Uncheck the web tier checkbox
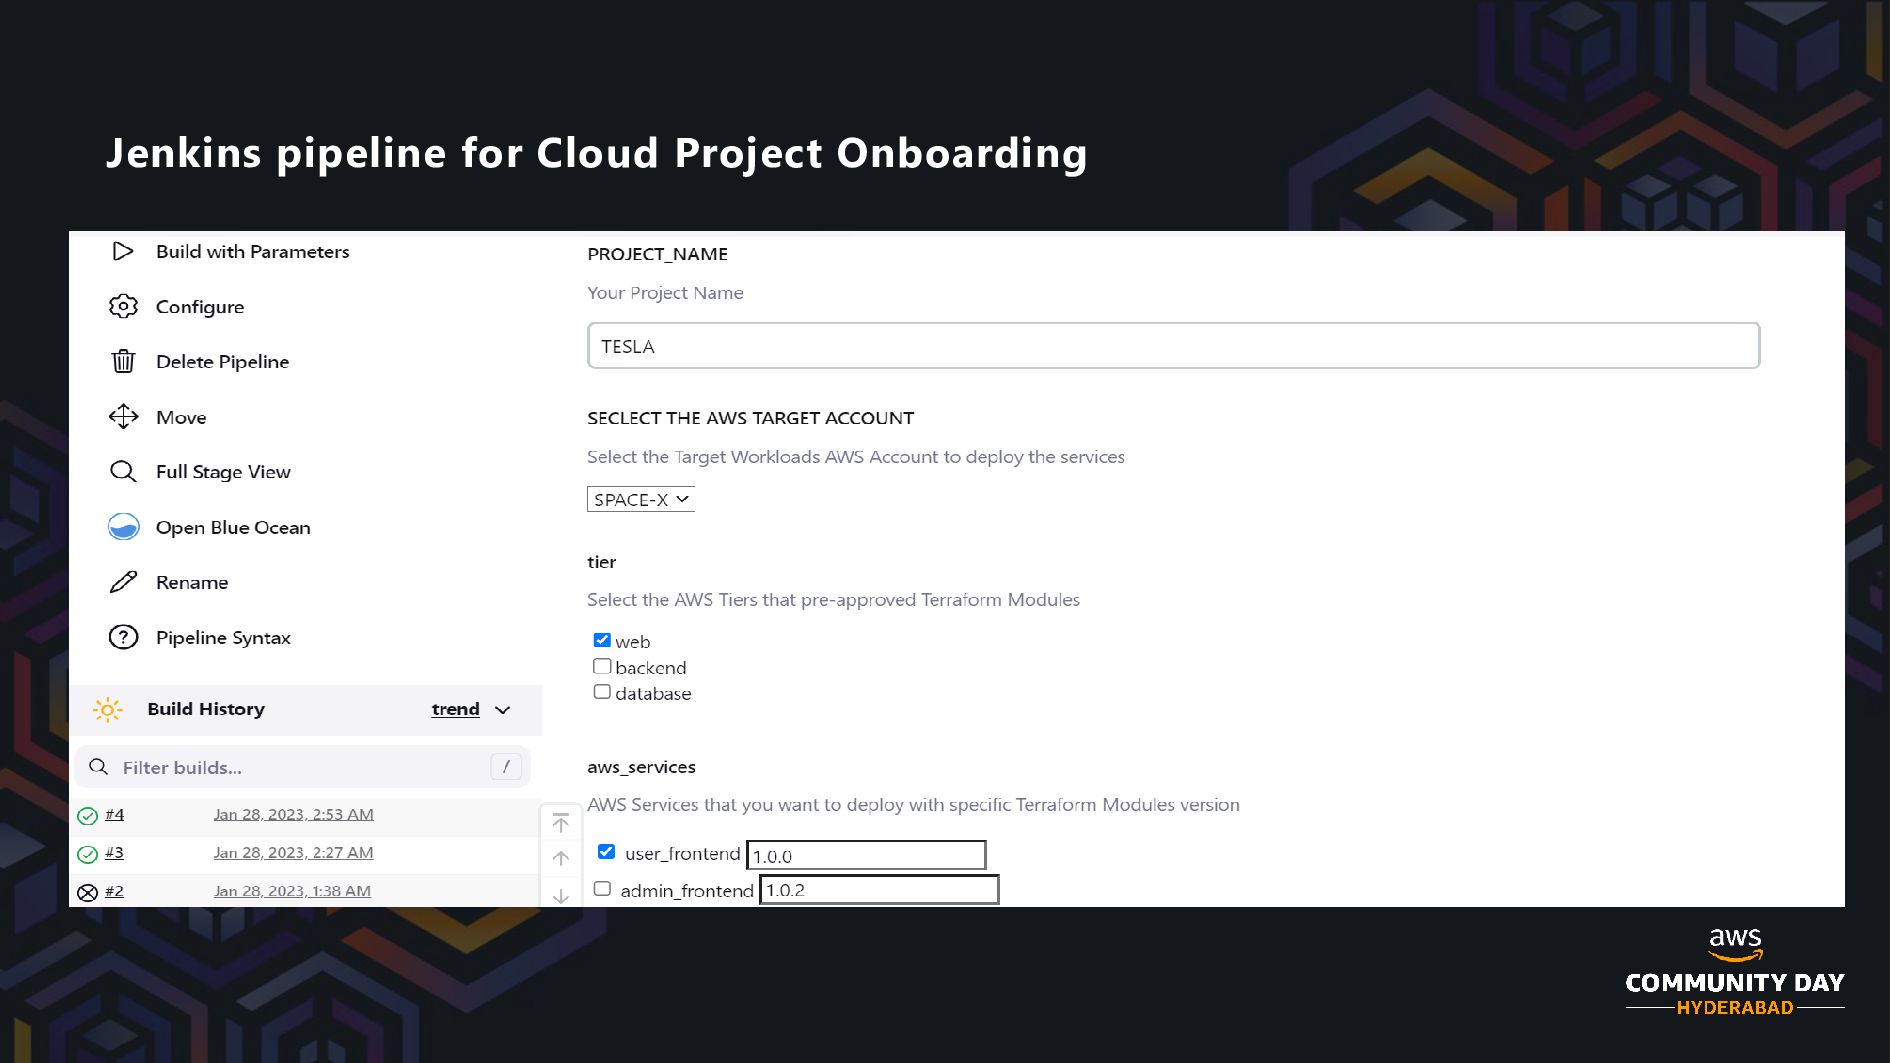Viewport: 1890px width, 1063px height. (x=602, y=640)
